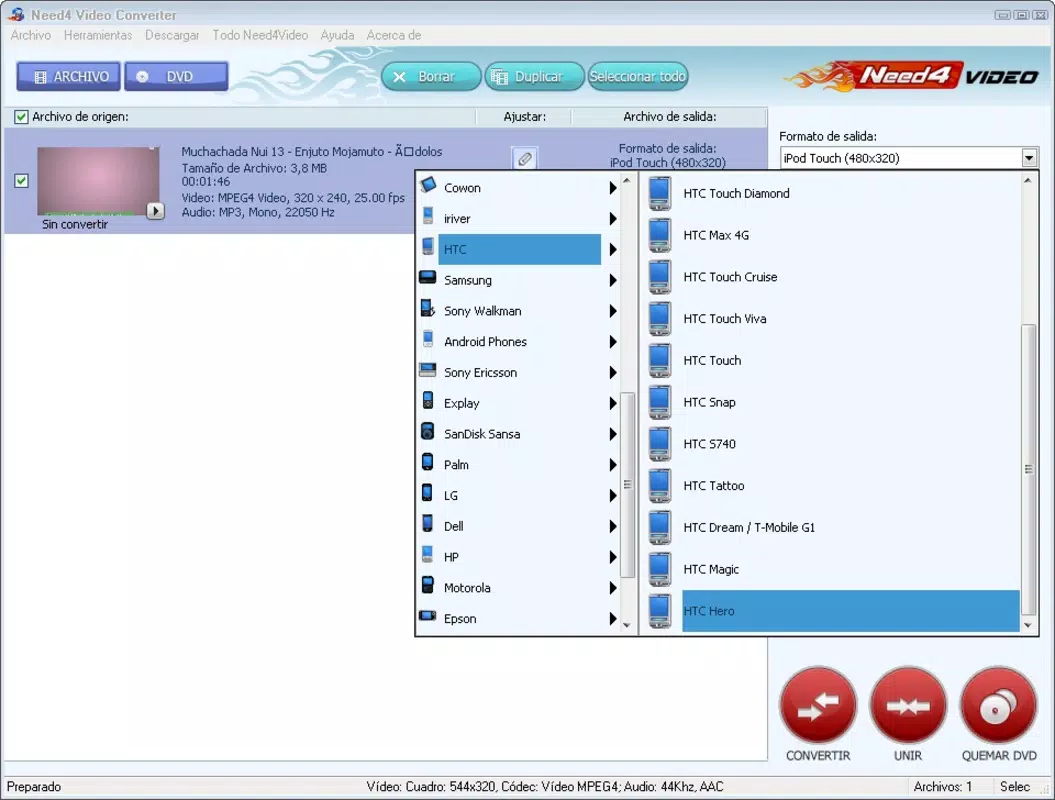The height and width of the screenshot is (800, 1055).
Task: Expand the Sony Walkman submenu arrow
Action: tap(613, 311)
